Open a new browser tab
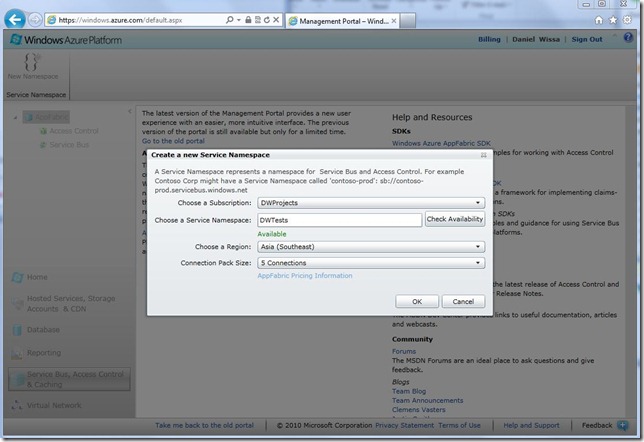This screenshot has height=442, width=644. 407,21
